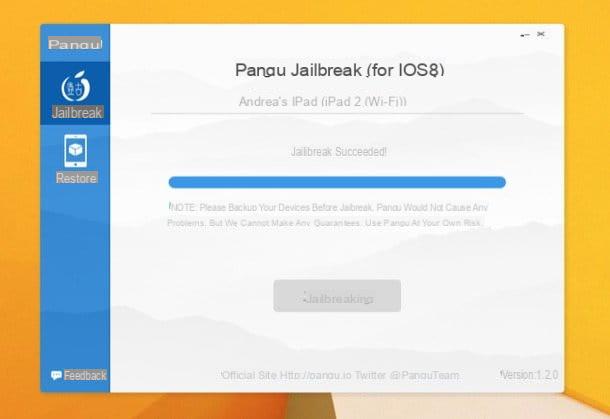Select the Jailbreak tab label
The width and height of the screenshot is (610, 419).
77,112
